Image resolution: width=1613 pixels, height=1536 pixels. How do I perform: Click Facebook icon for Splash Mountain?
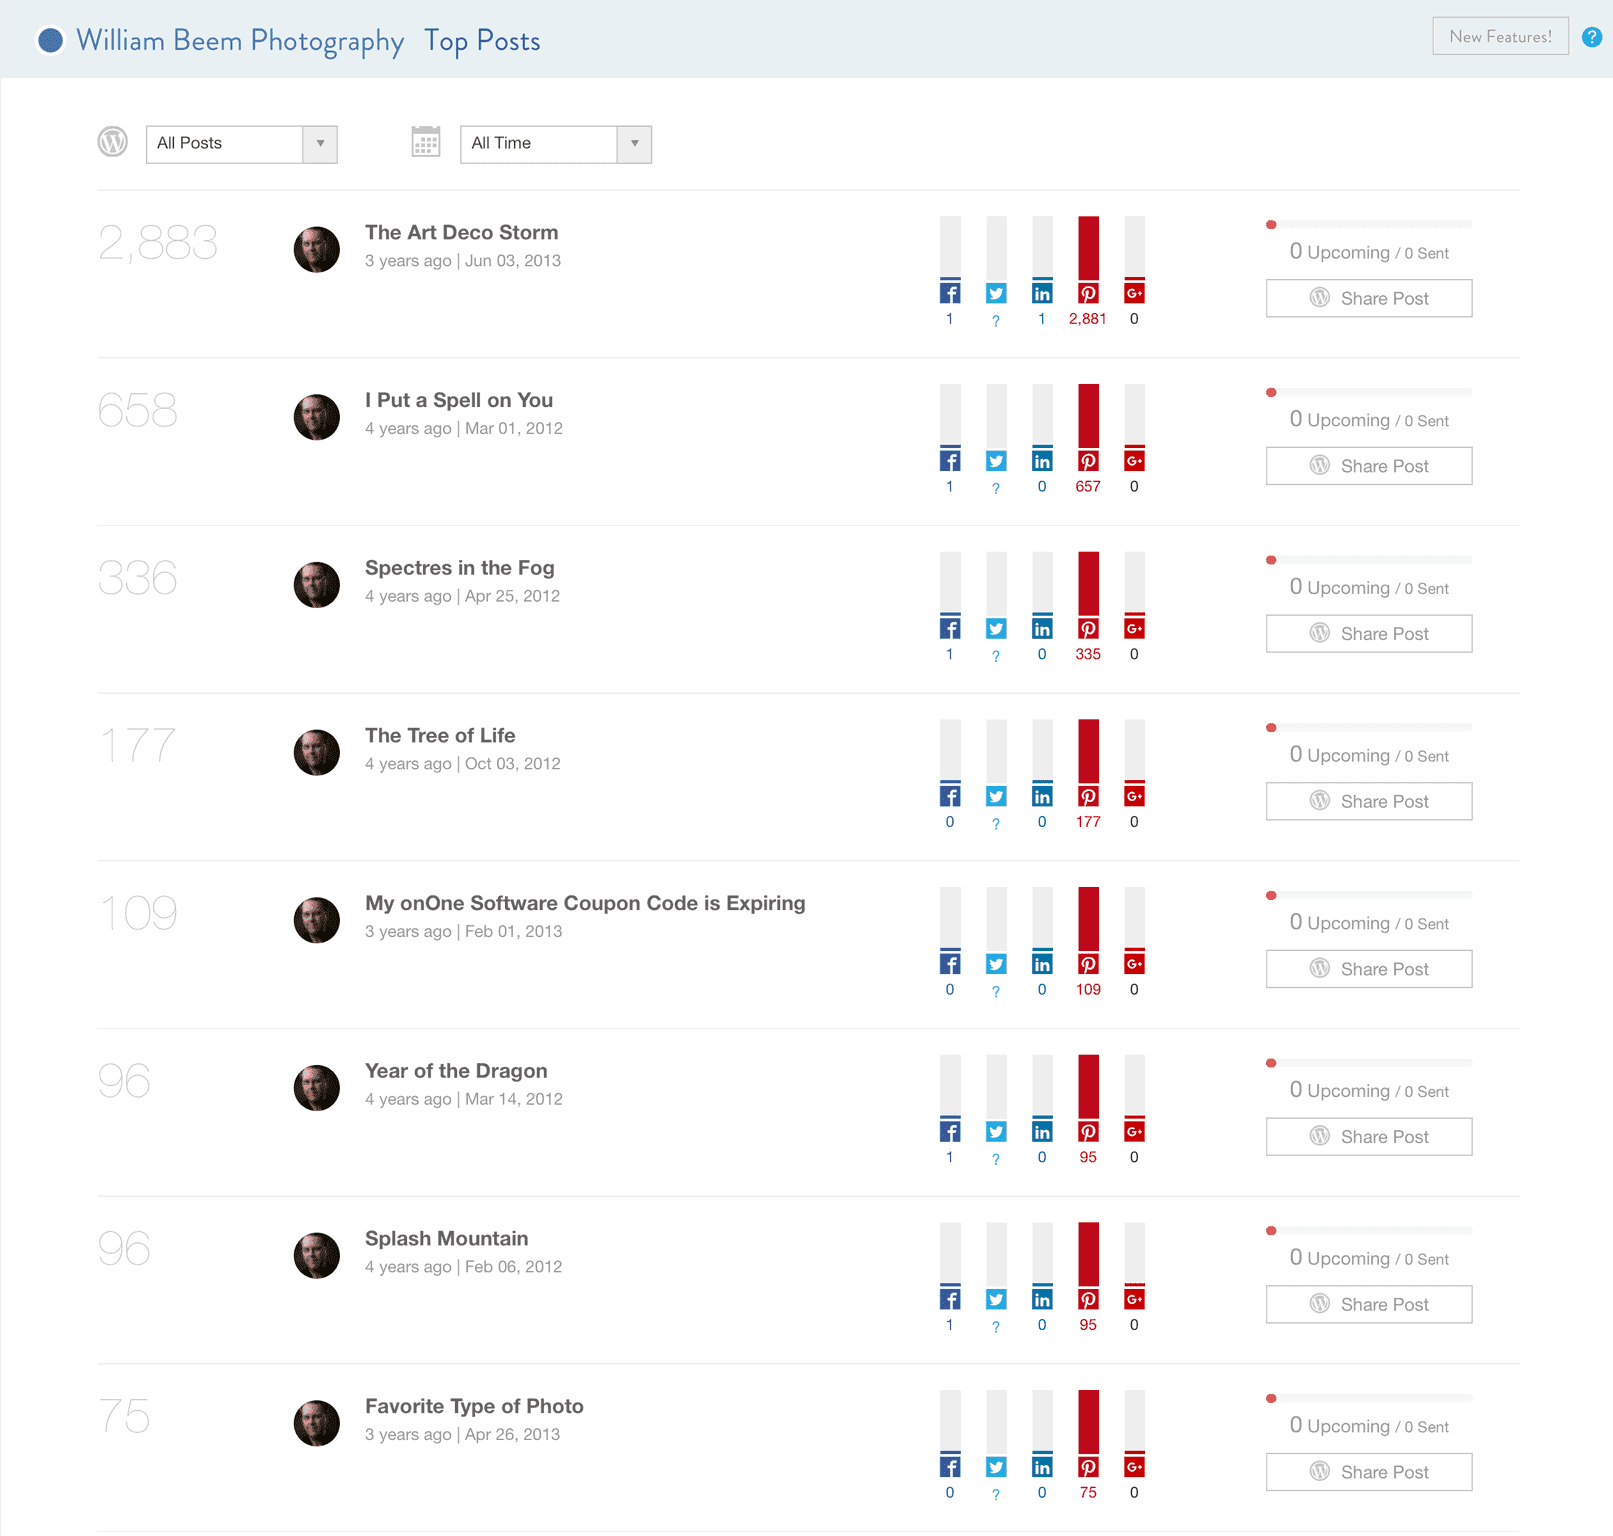pyautogui.click(x=950, y=1299)
